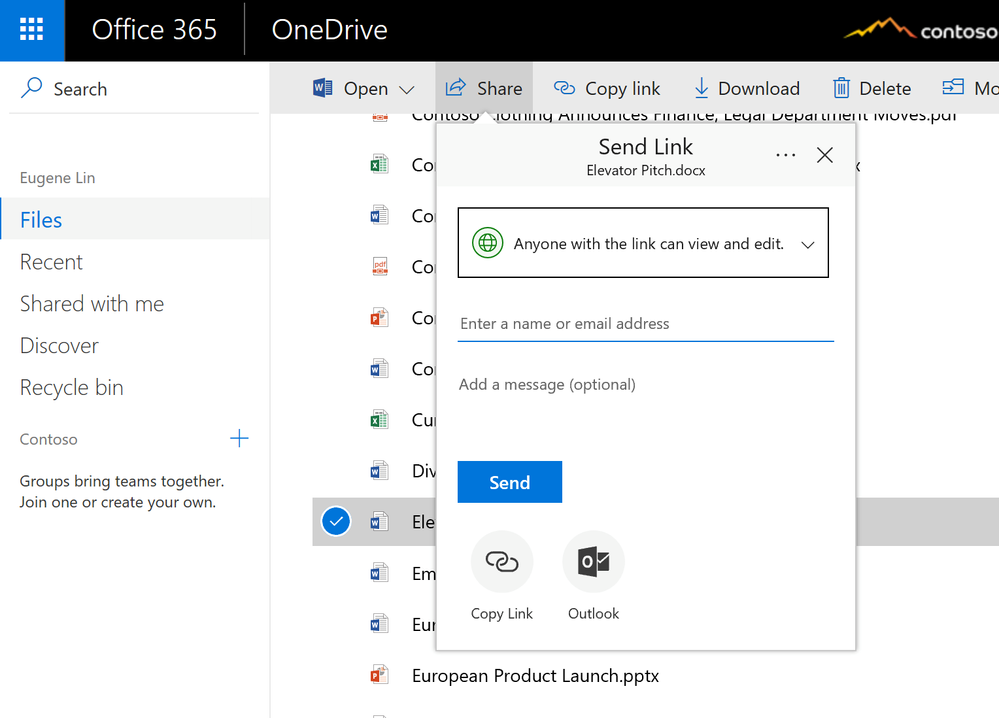Viewport: 999px width, 718px height.
Task: Click the Office 365 title link
Action: [x=154, y=30]
